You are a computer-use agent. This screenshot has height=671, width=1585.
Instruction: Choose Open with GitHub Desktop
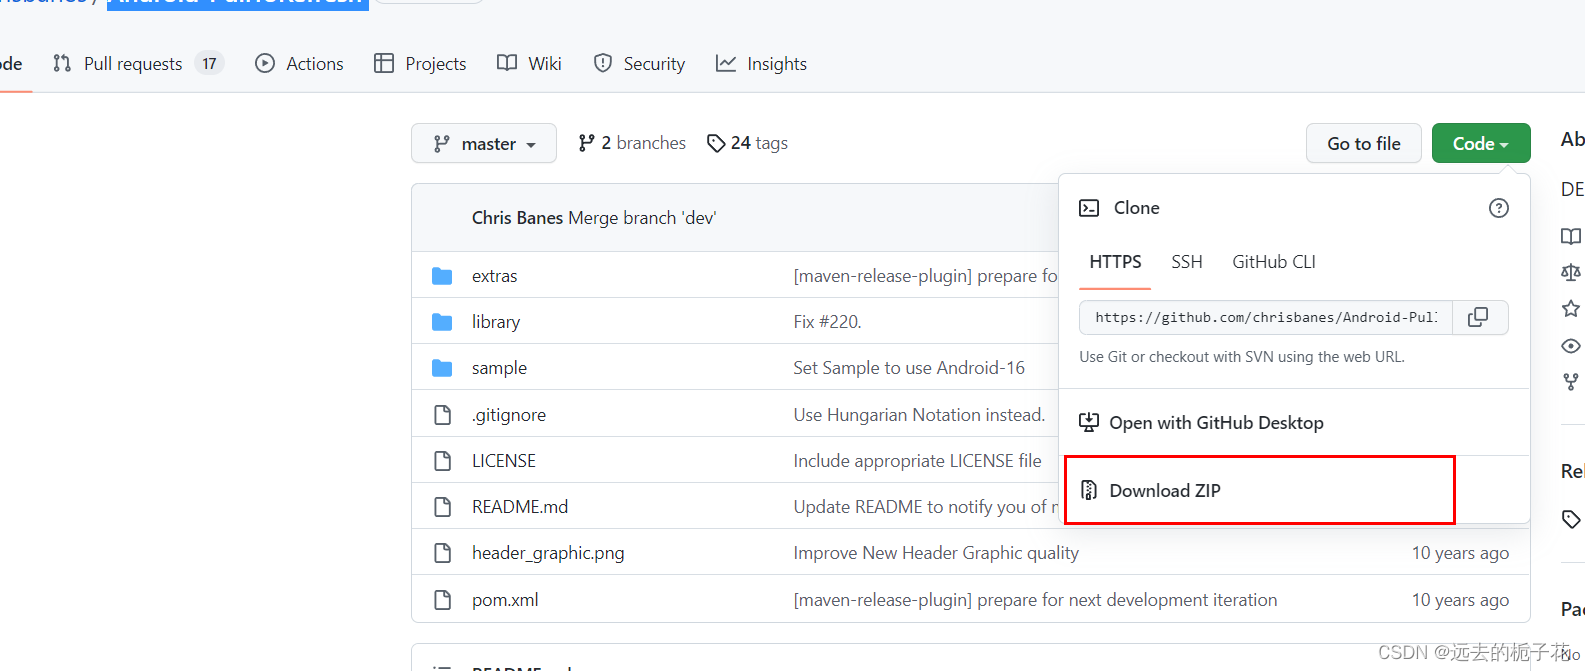1295,422
